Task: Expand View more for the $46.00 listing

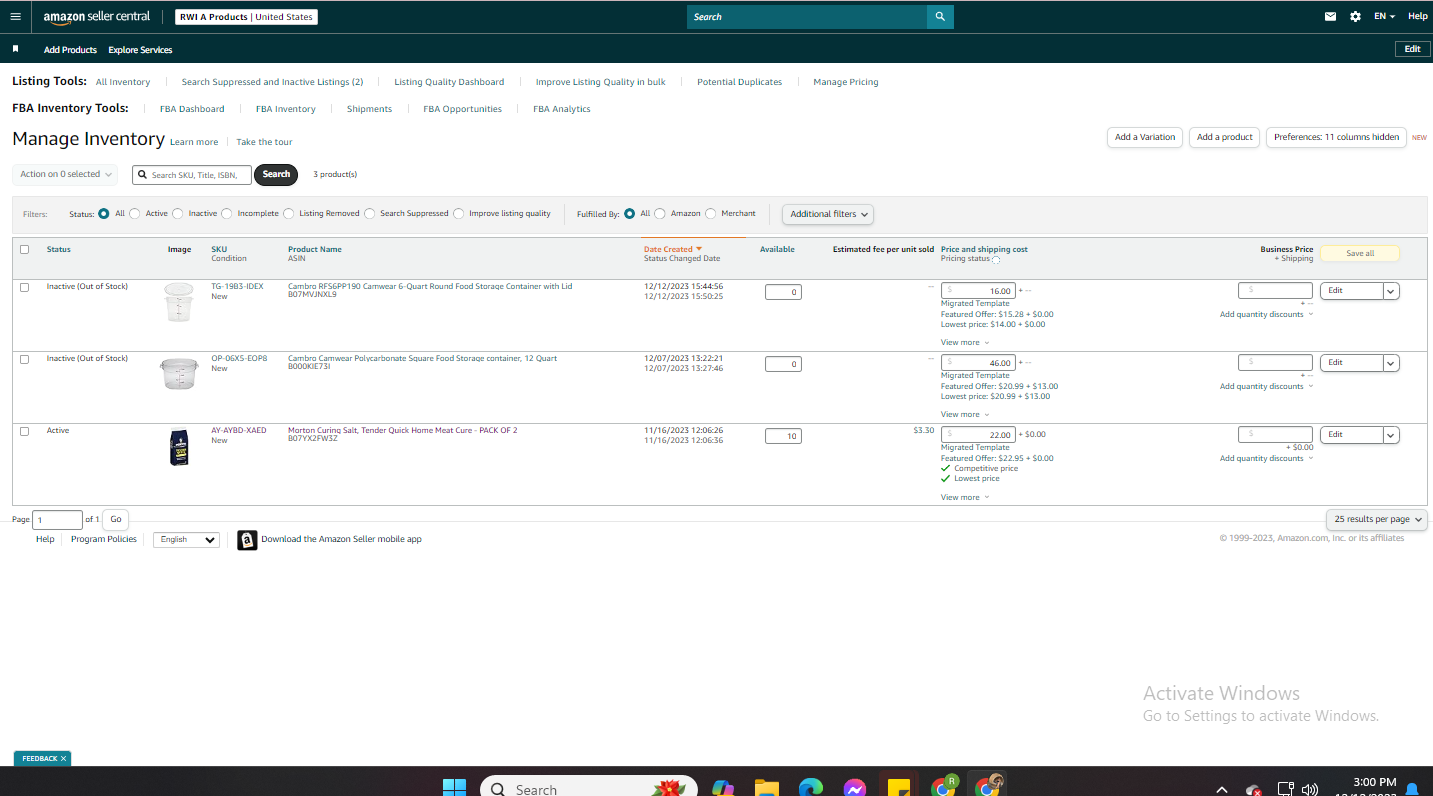Action: pos(965,415)
